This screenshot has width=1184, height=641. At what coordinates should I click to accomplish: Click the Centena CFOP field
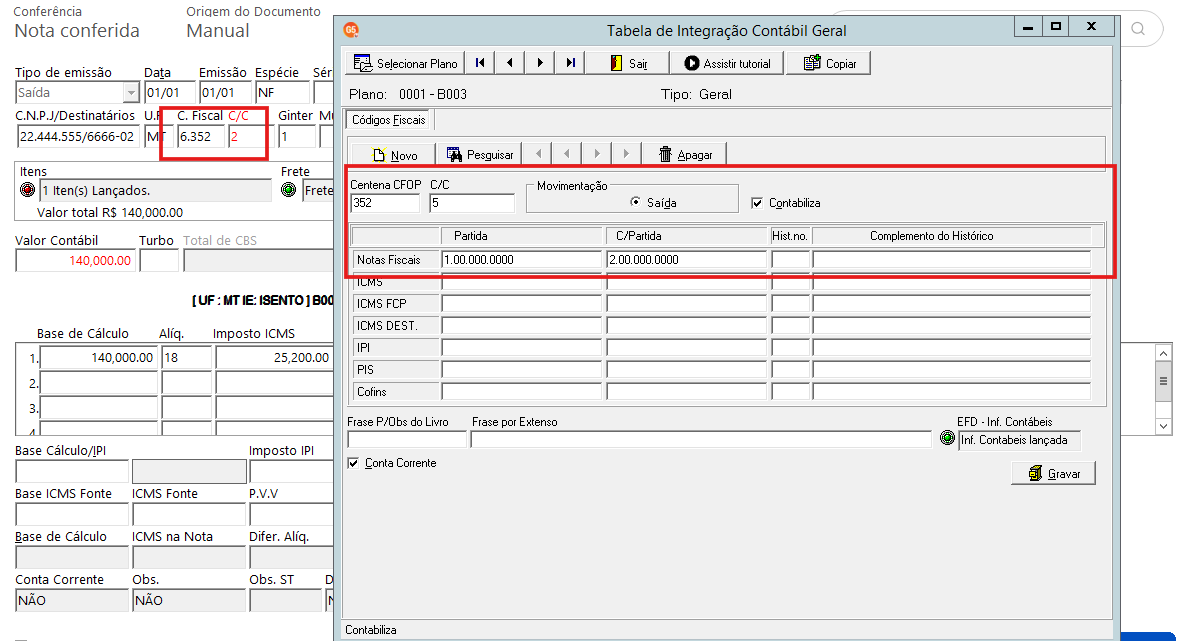(x=385, y=203)
